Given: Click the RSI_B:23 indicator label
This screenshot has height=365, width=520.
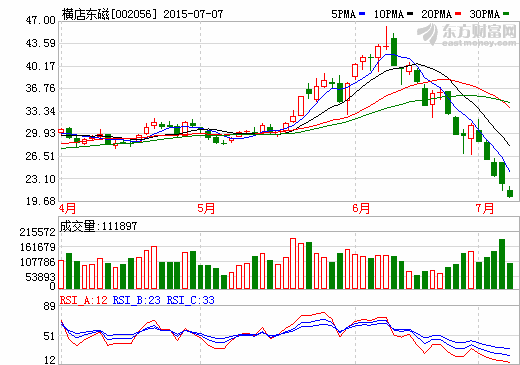Looking at the screenshot, I should (x=137, y=300).
